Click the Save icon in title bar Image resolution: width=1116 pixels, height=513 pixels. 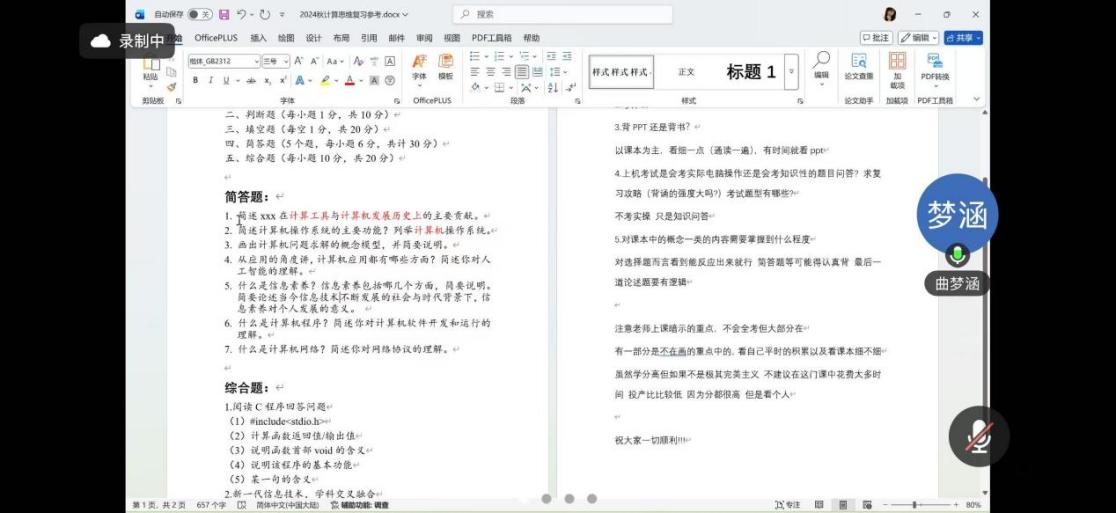click(x=224, y=14)
